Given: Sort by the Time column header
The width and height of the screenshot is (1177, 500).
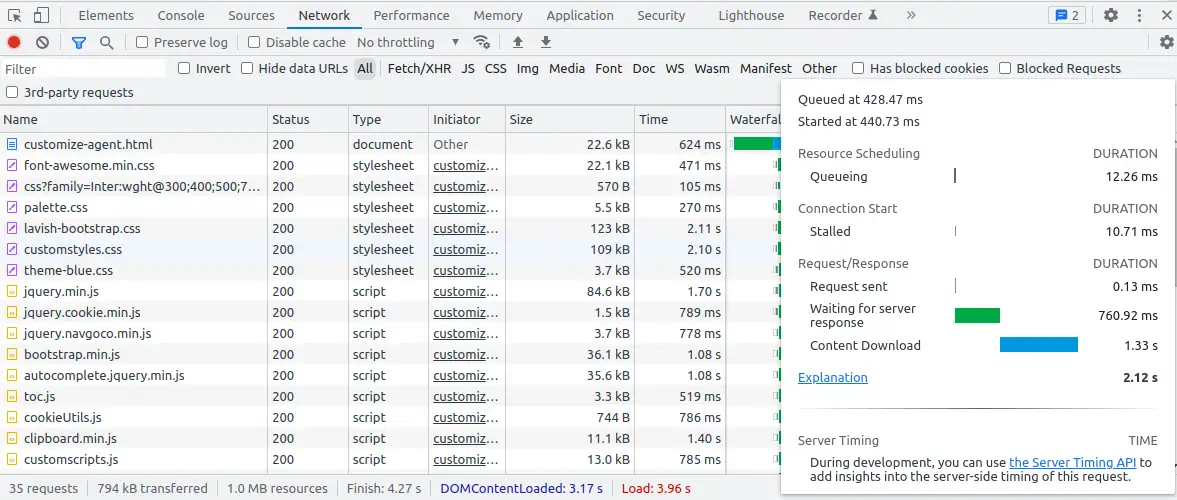Looking at the screenshot, I should tap(680, 119).
